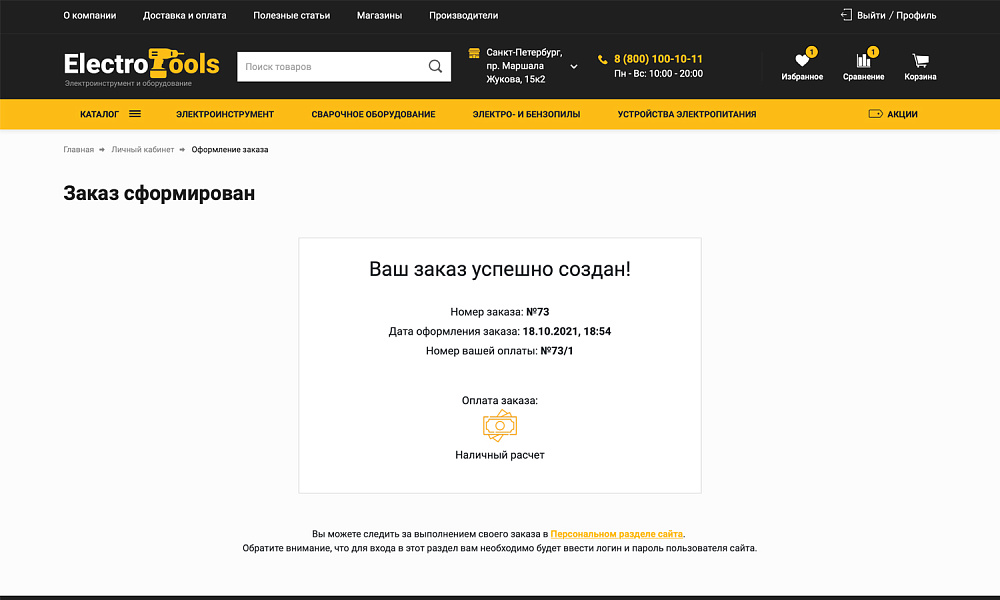Click the phone handset icon

601,59
